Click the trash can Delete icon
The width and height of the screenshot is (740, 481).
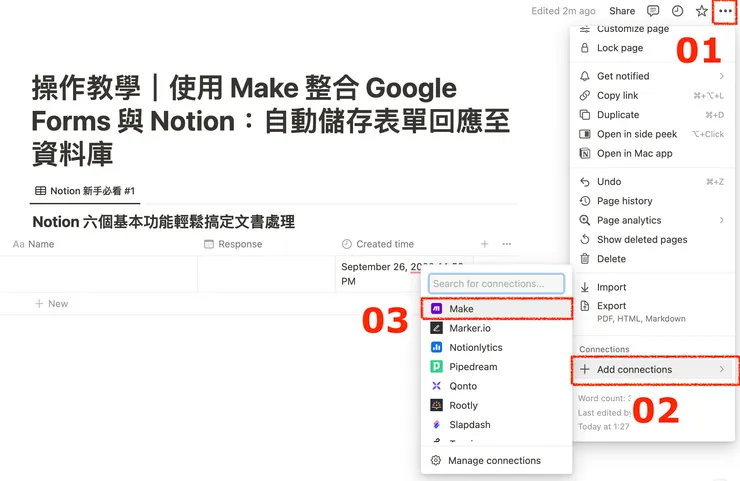584,259
